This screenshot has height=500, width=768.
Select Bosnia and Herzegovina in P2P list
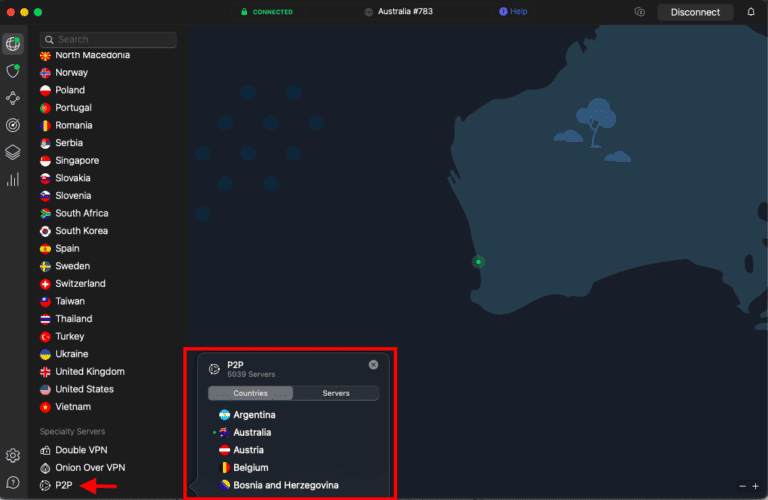coord(286,485)
